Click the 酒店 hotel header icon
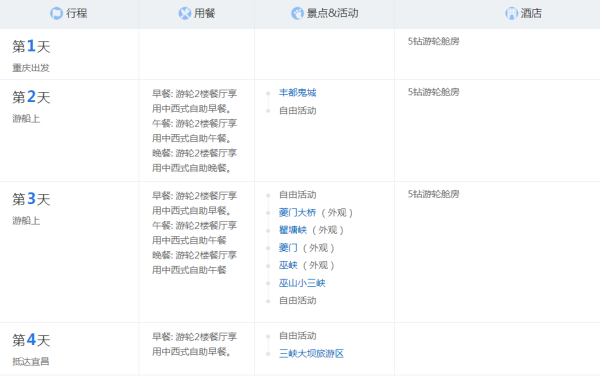 point(511,13)
